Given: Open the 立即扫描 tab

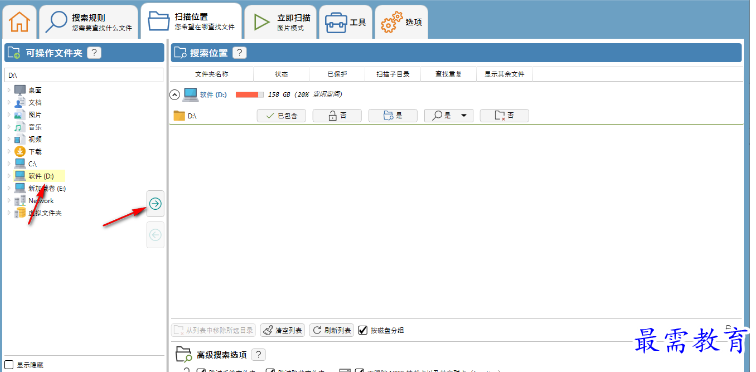Looking at the screenshot, I should (x=280, y=22).
